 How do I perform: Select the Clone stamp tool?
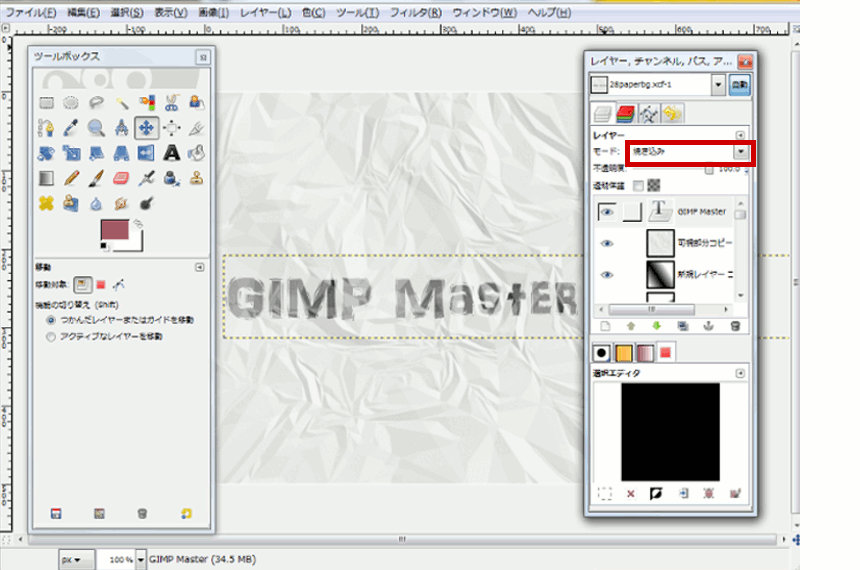[196, 178]
